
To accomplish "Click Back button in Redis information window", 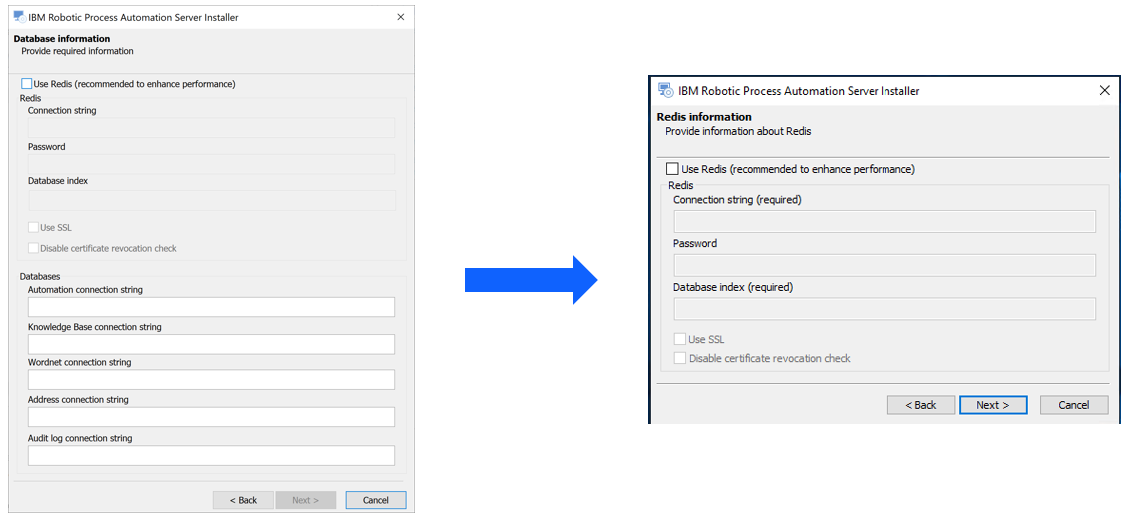I will pyautogui.click(x=921, y=405).
